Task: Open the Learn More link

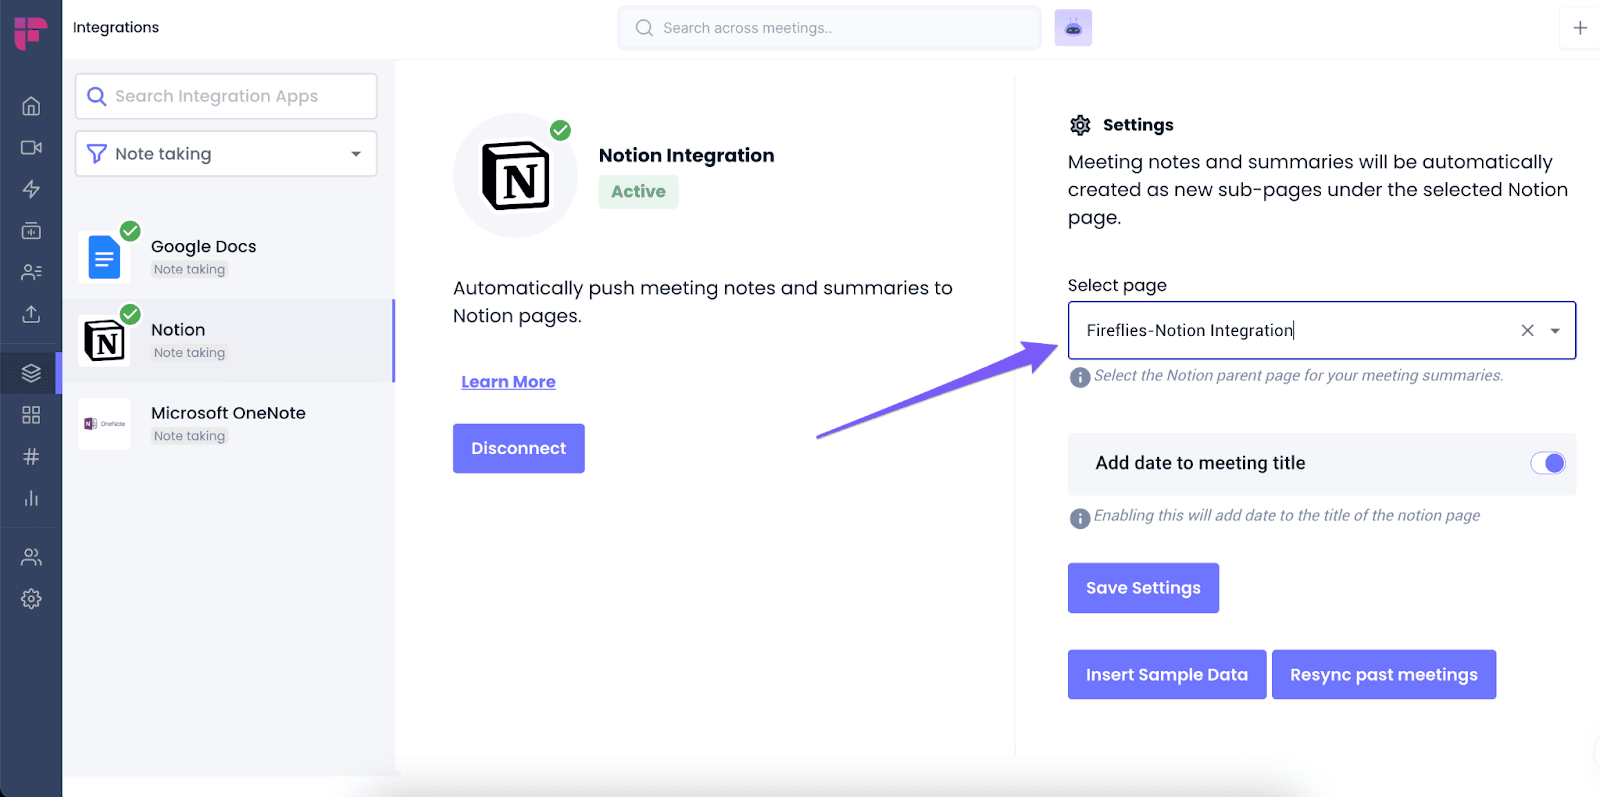Action: [508, 382]
